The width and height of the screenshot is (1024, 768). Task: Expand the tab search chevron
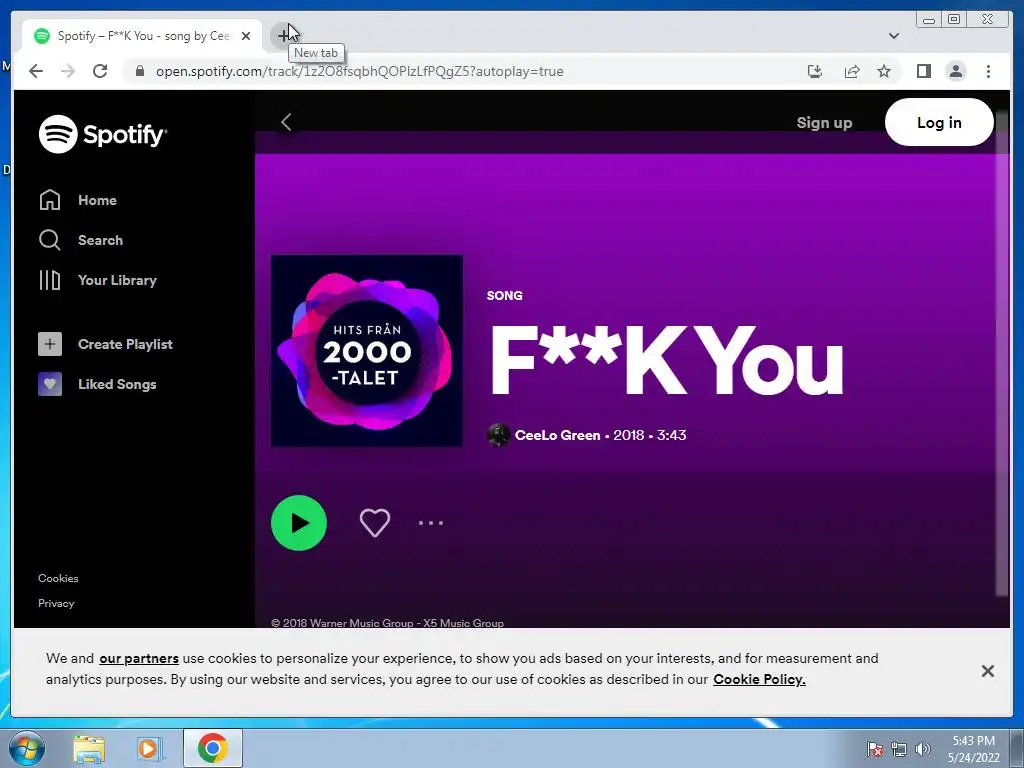pyautogui.click(x=893, y=36)
